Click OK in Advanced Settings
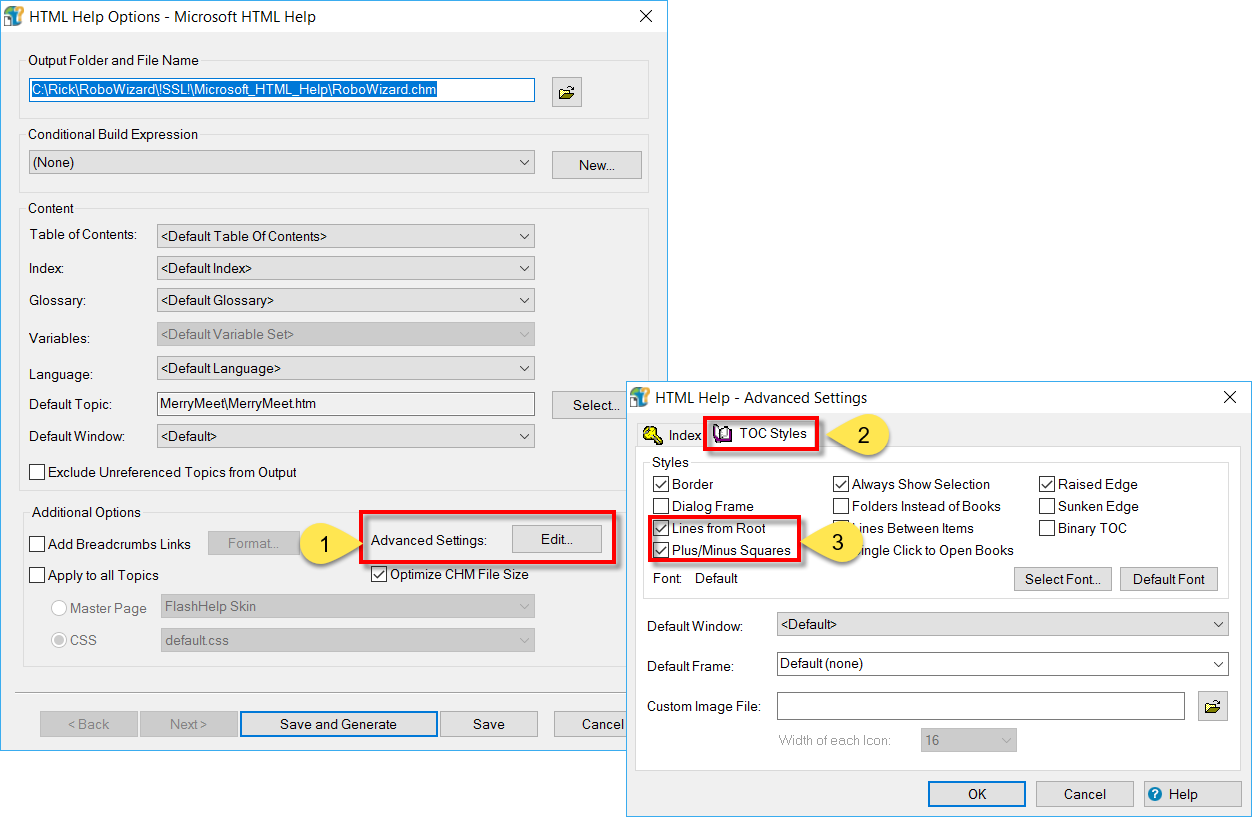This screenshot has height=817, width=1252. point(977,794)
